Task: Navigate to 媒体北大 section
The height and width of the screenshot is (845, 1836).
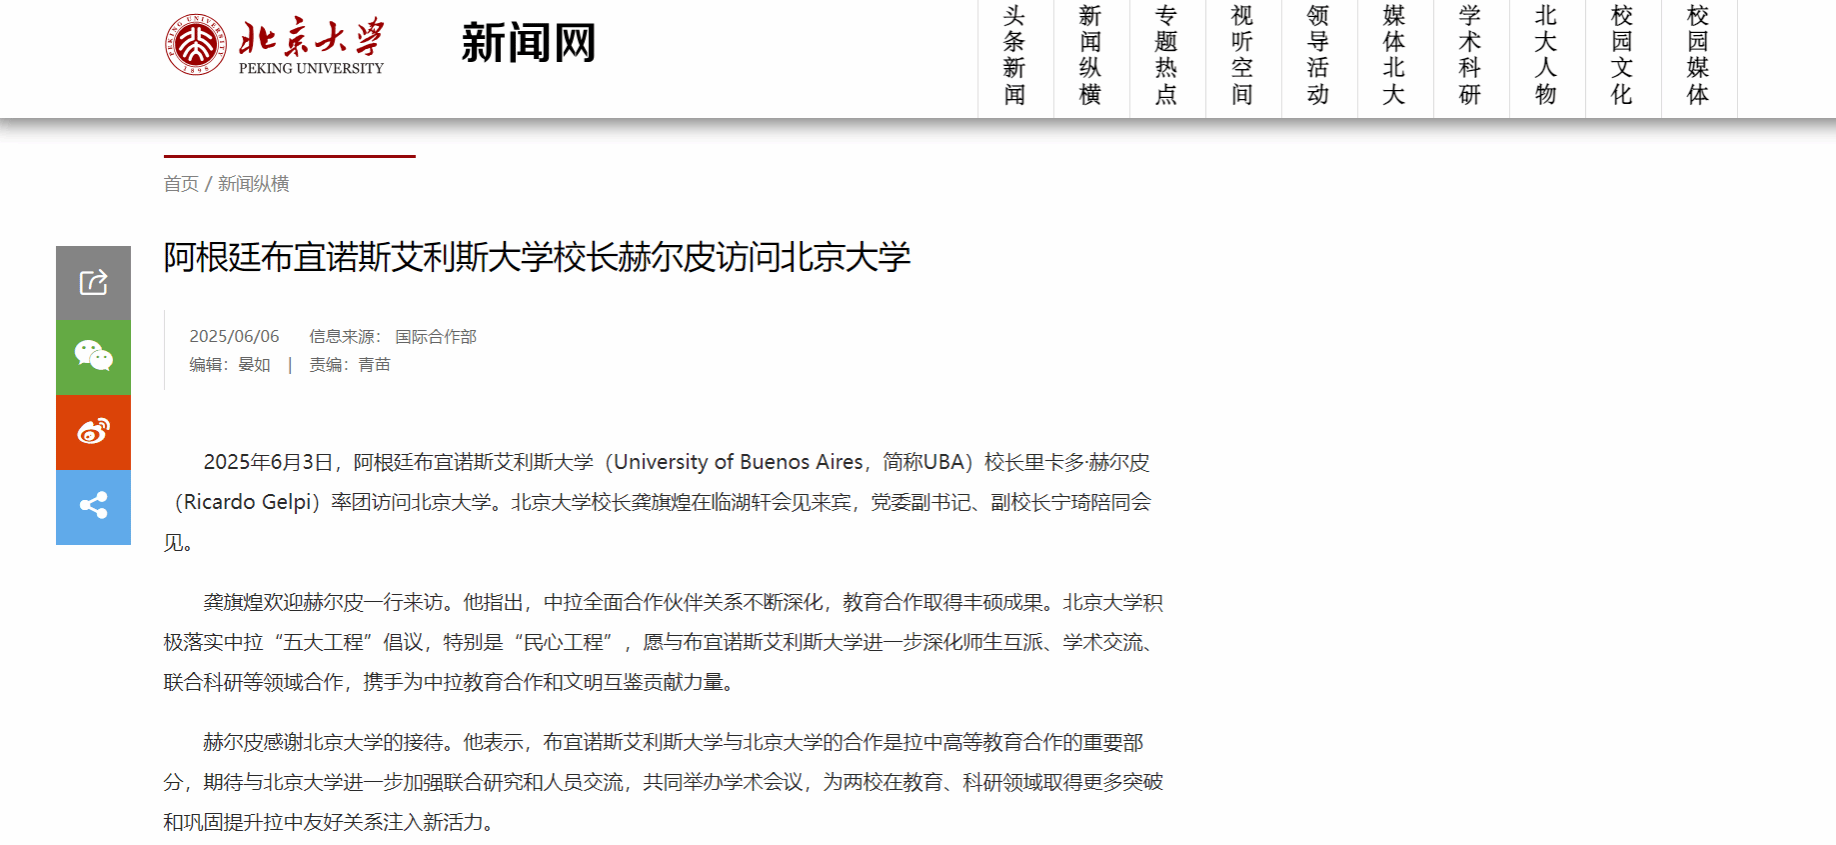Action: 1395,56
